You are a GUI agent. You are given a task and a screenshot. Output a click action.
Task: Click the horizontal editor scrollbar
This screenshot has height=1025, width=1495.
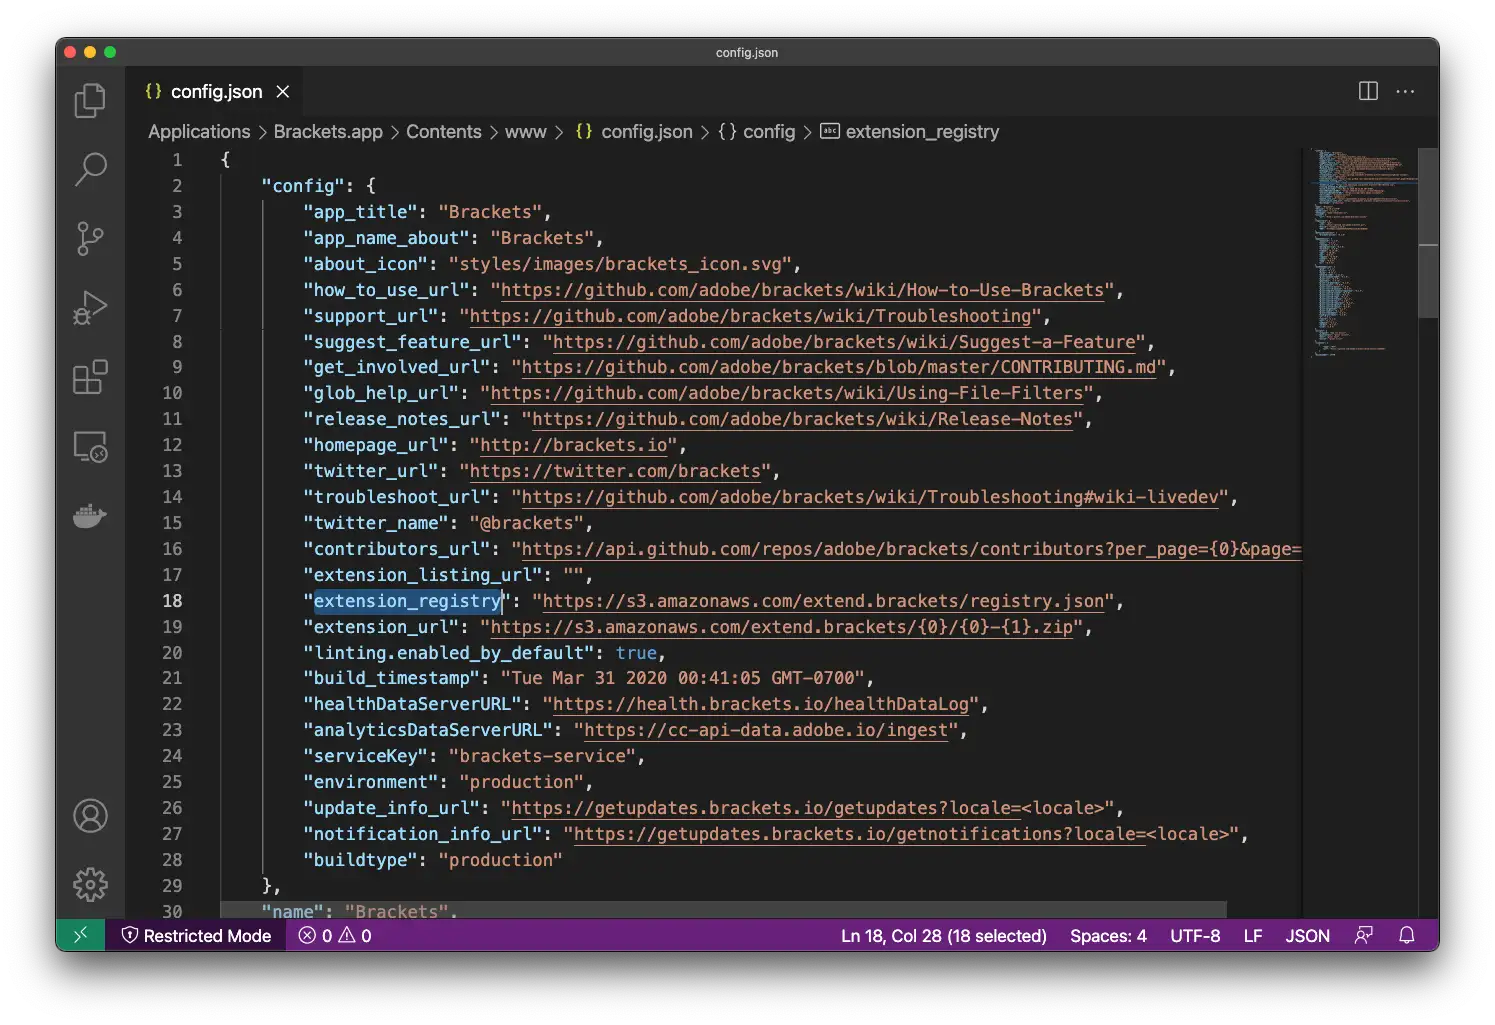pos(723,909)
